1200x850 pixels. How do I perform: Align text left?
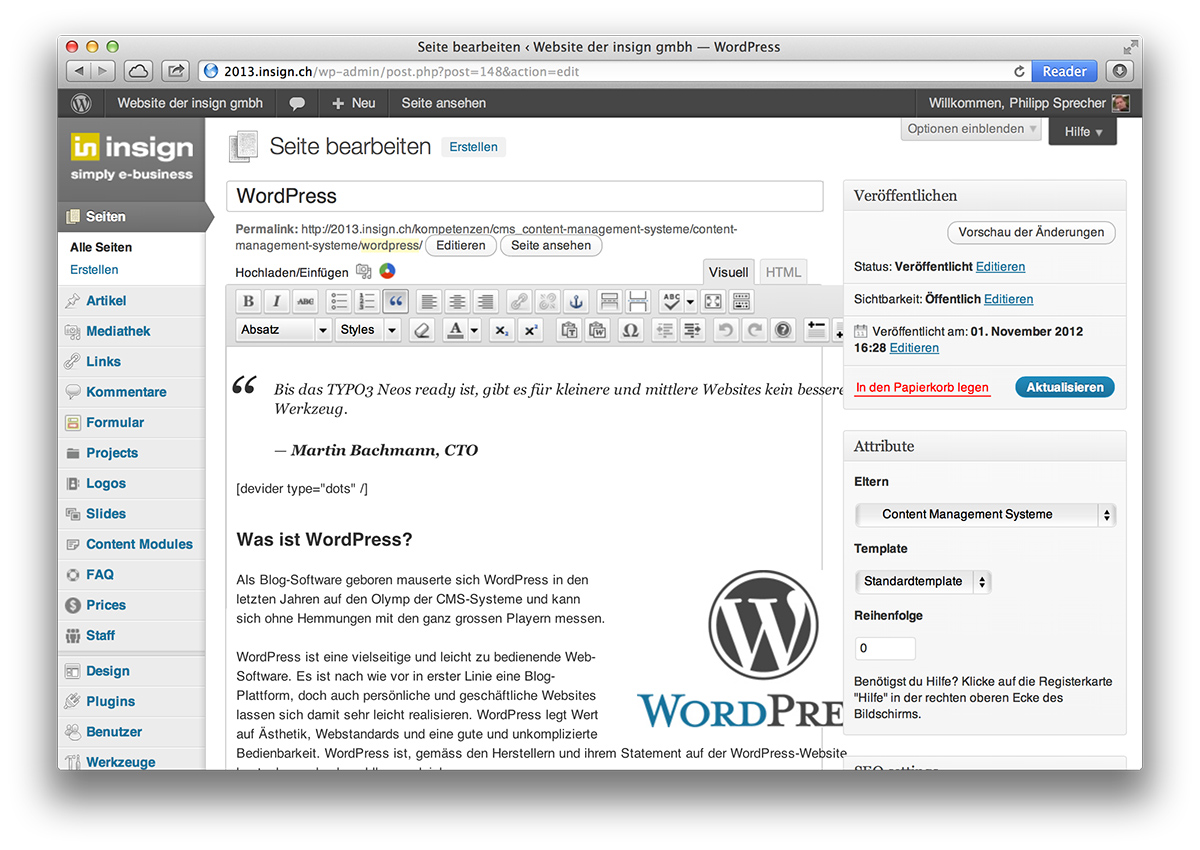pos(429,301)
